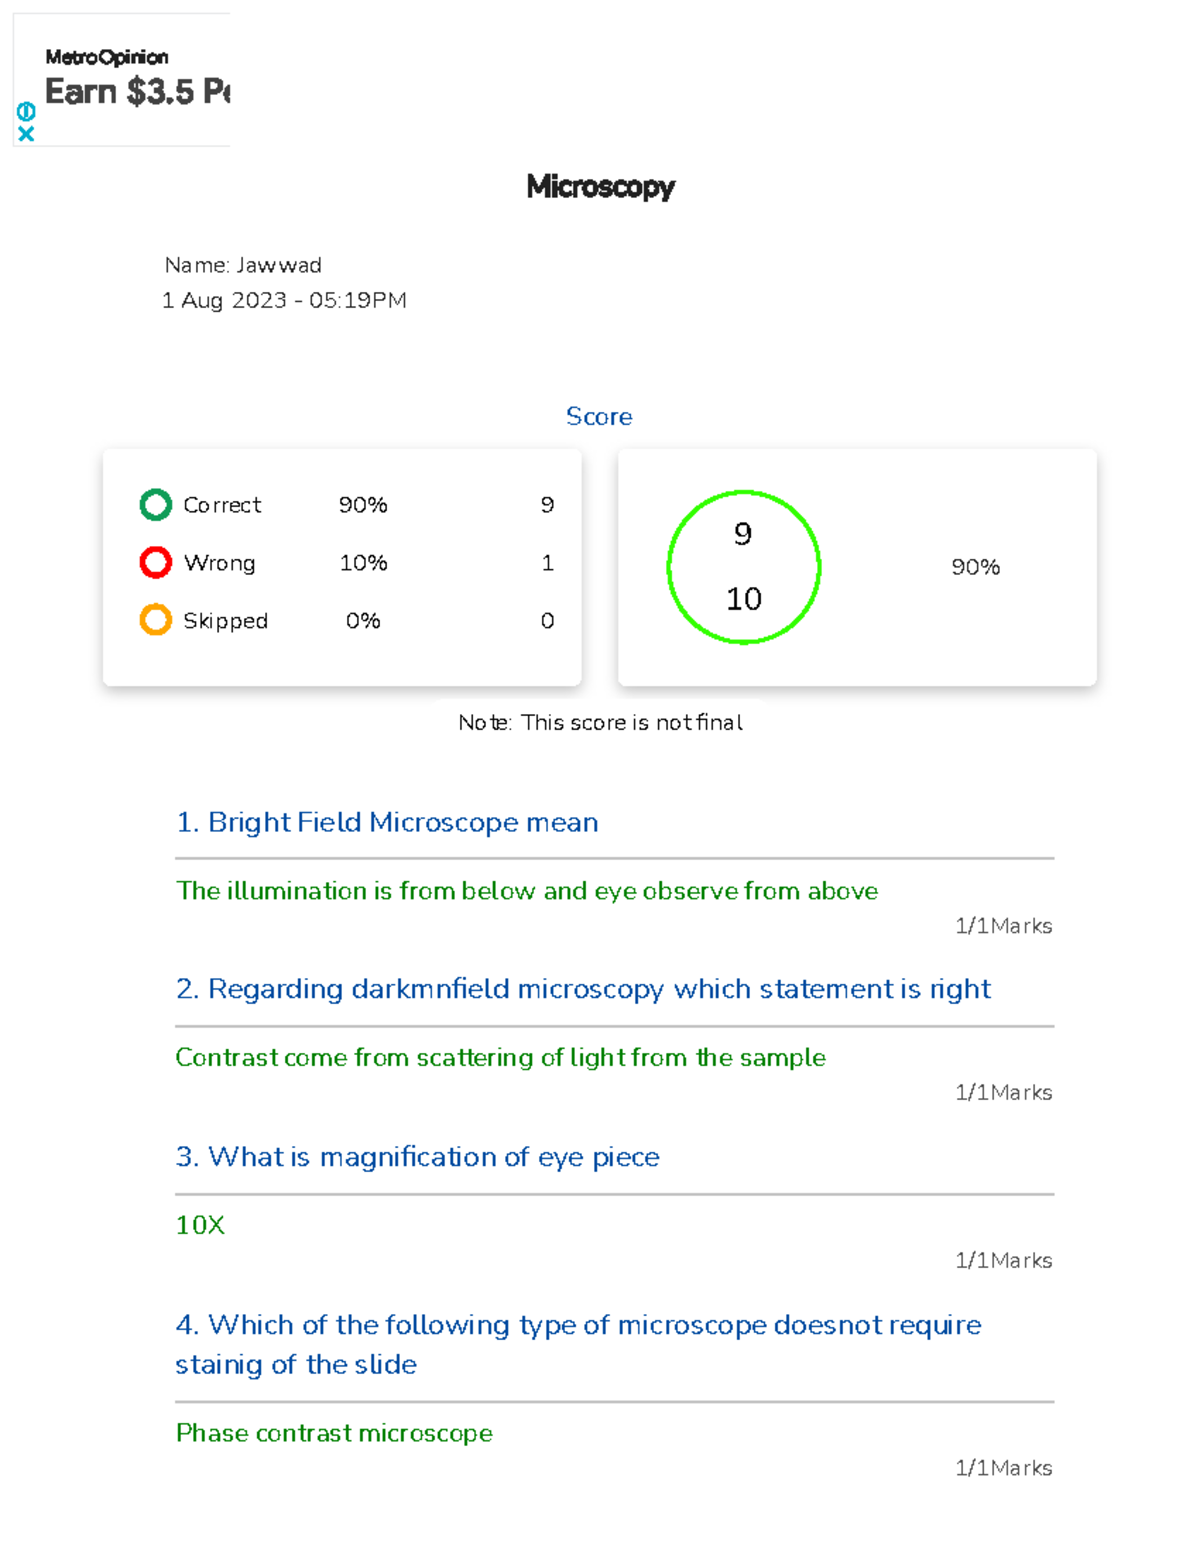Expand question 1 'Bright Field Microscope mean'
This screenshot has height=1553, width=1200.
tap(387, 822)
